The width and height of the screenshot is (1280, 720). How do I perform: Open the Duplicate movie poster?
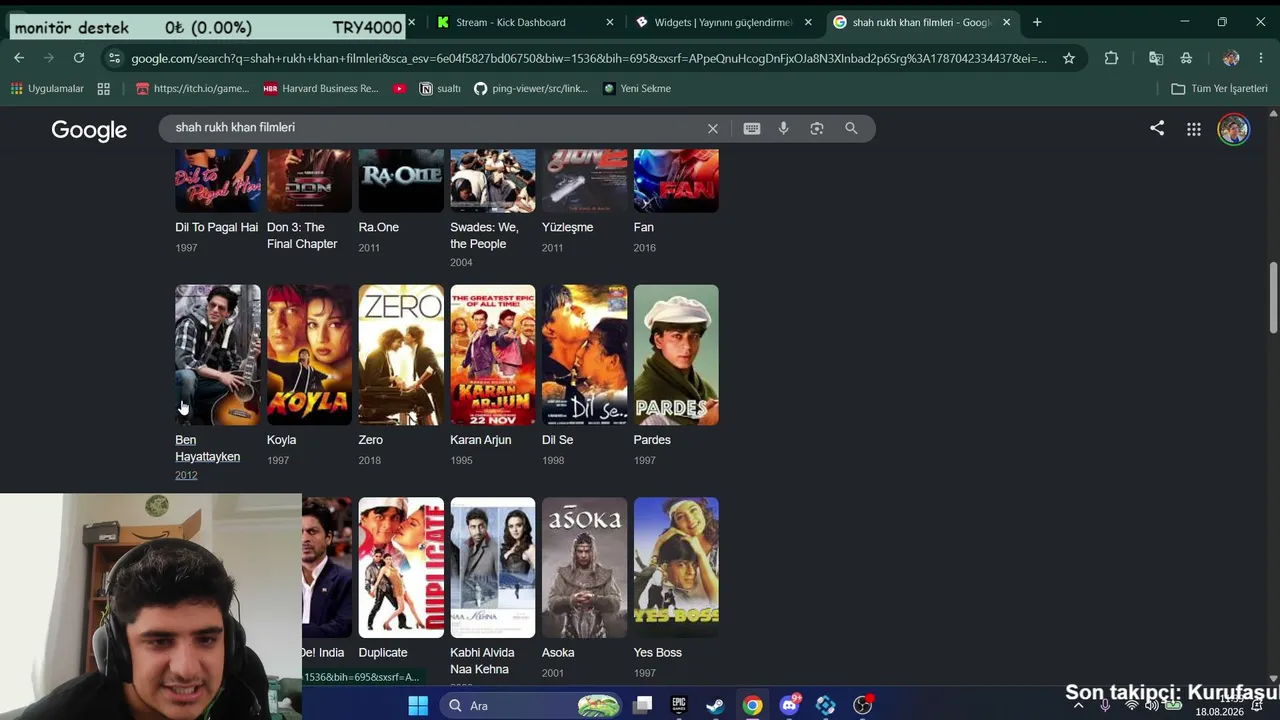click(401, 568)
